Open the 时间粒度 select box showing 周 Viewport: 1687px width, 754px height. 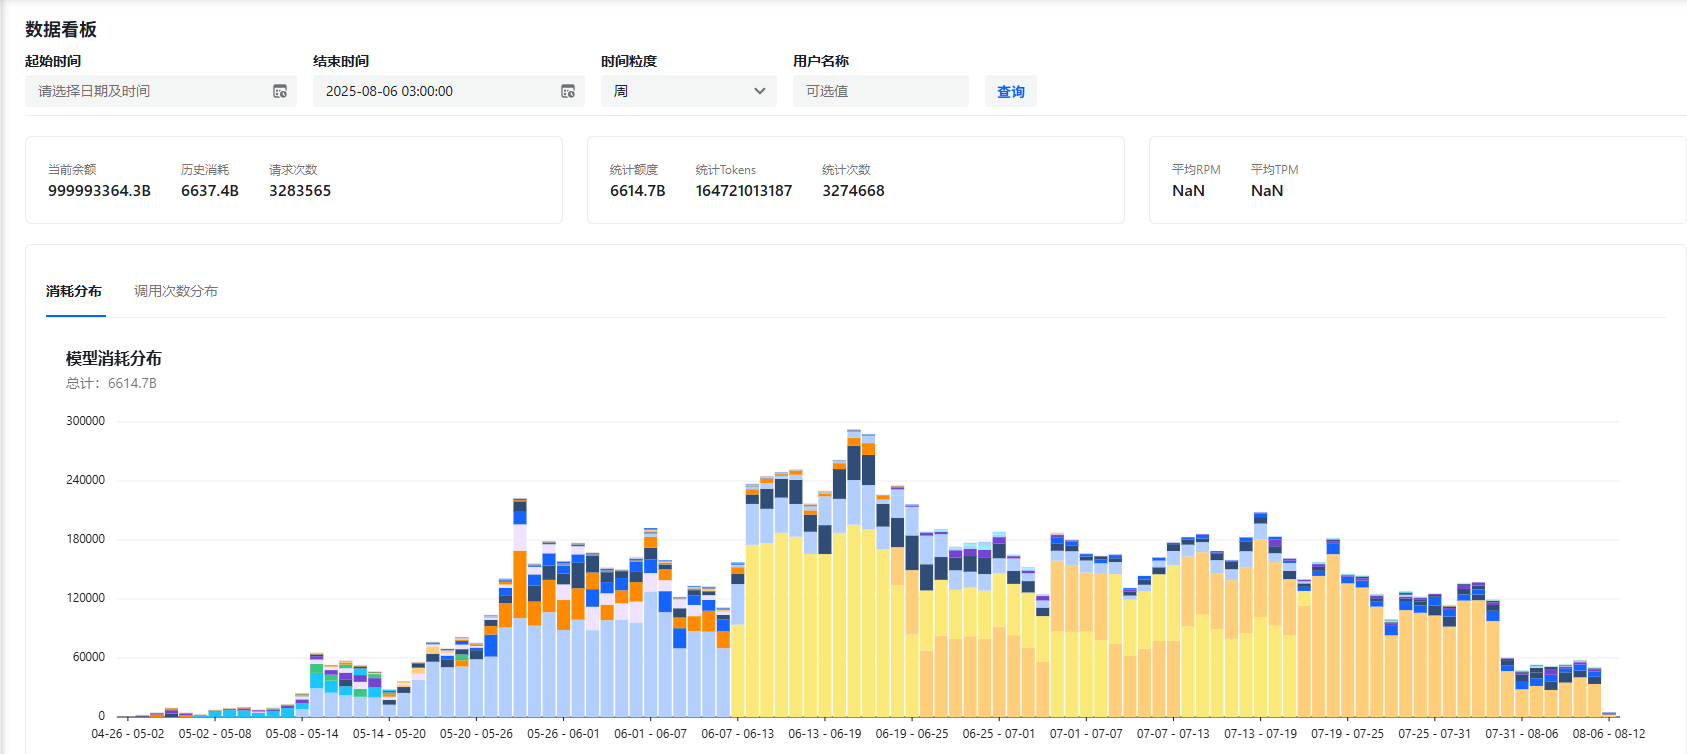[x=689, y=91]
